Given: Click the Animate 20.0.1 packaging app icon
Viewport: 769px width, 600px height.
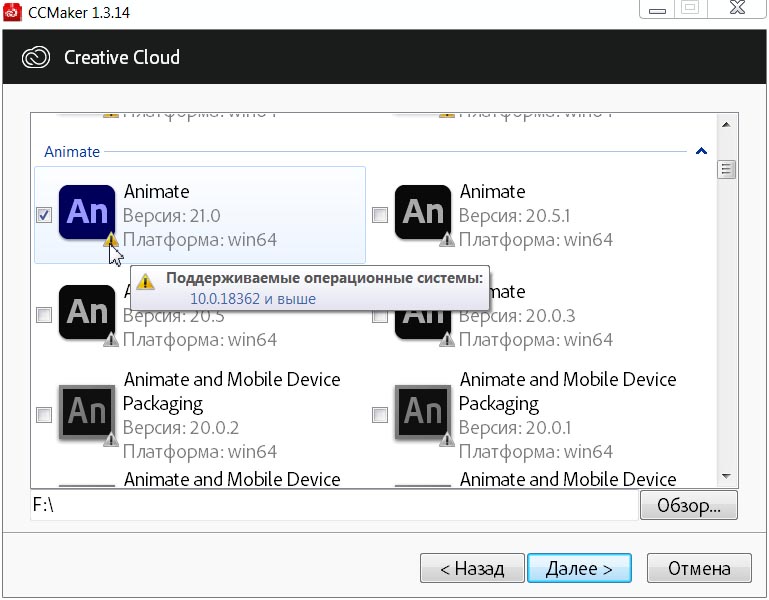Looking at the screenshot, I should [423, 412].
